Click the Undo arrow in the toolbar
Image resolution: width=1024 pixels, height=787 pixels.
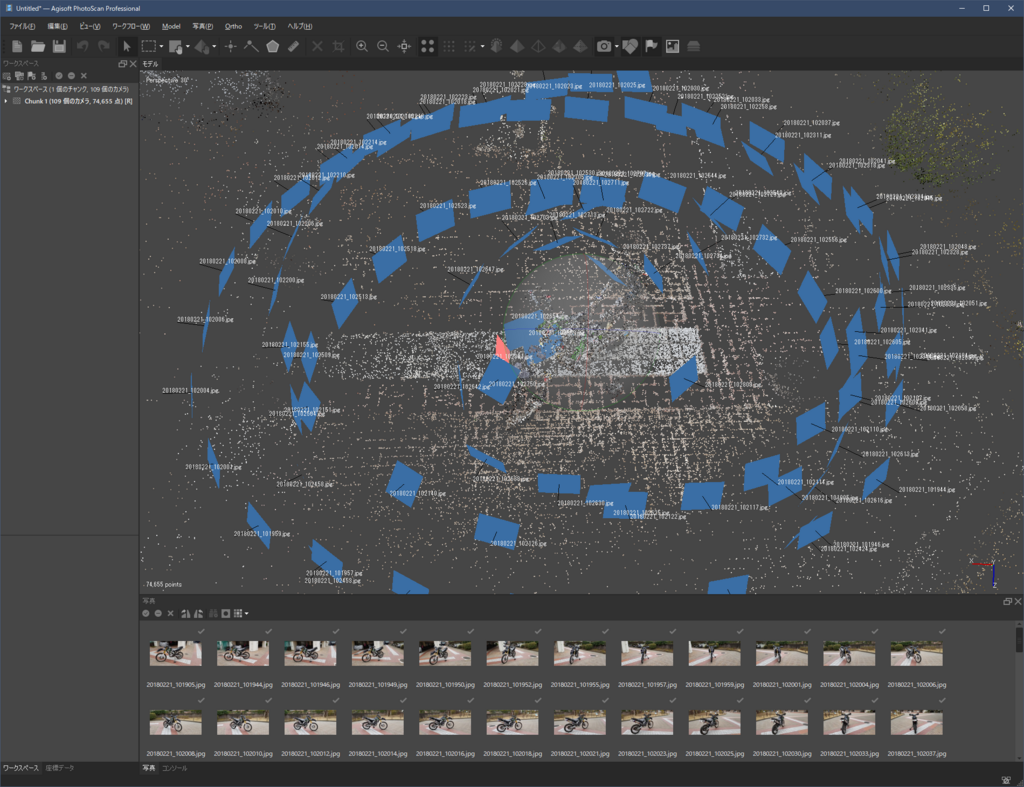[x=82, y=46]
